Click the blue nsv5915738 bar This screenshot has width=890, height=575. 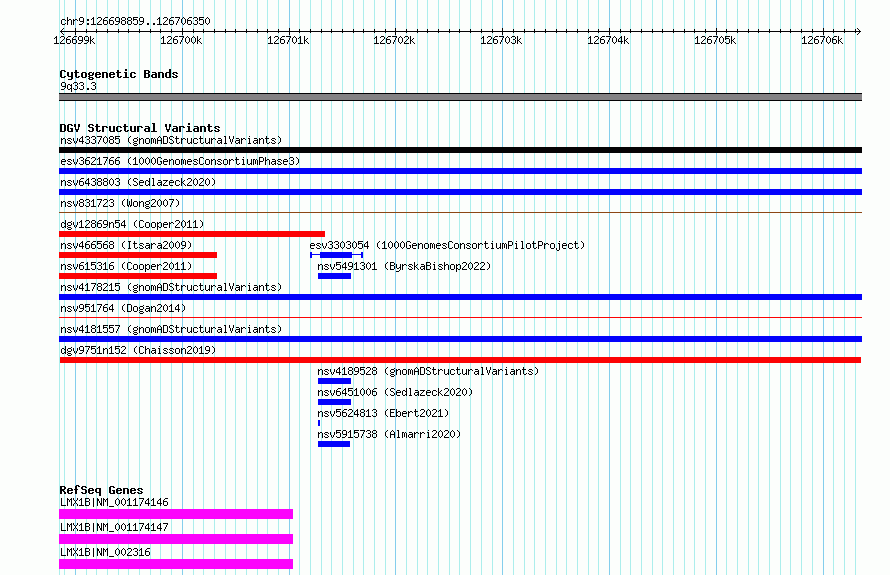tap(334, 444)
